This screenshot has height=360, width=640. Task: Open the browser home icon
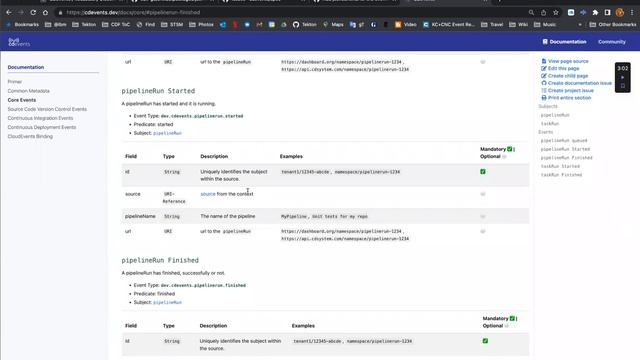point(45,13)
